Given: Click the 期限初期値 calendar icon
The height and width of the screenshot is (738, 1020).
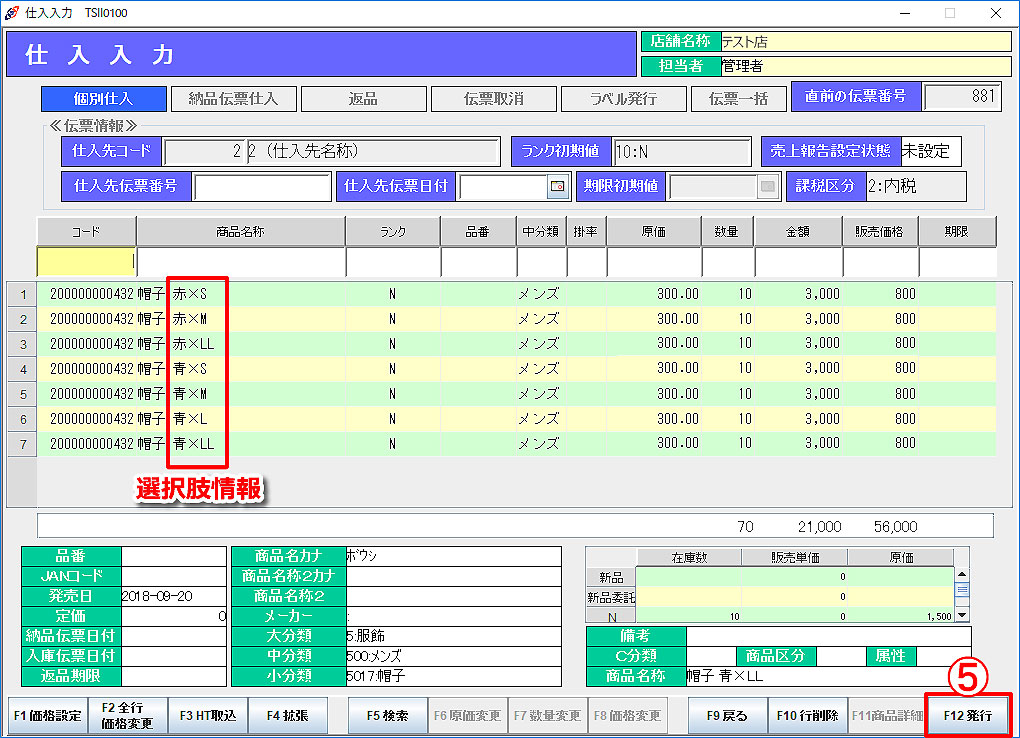Looking at the screenshot, I should click(767, 186).
